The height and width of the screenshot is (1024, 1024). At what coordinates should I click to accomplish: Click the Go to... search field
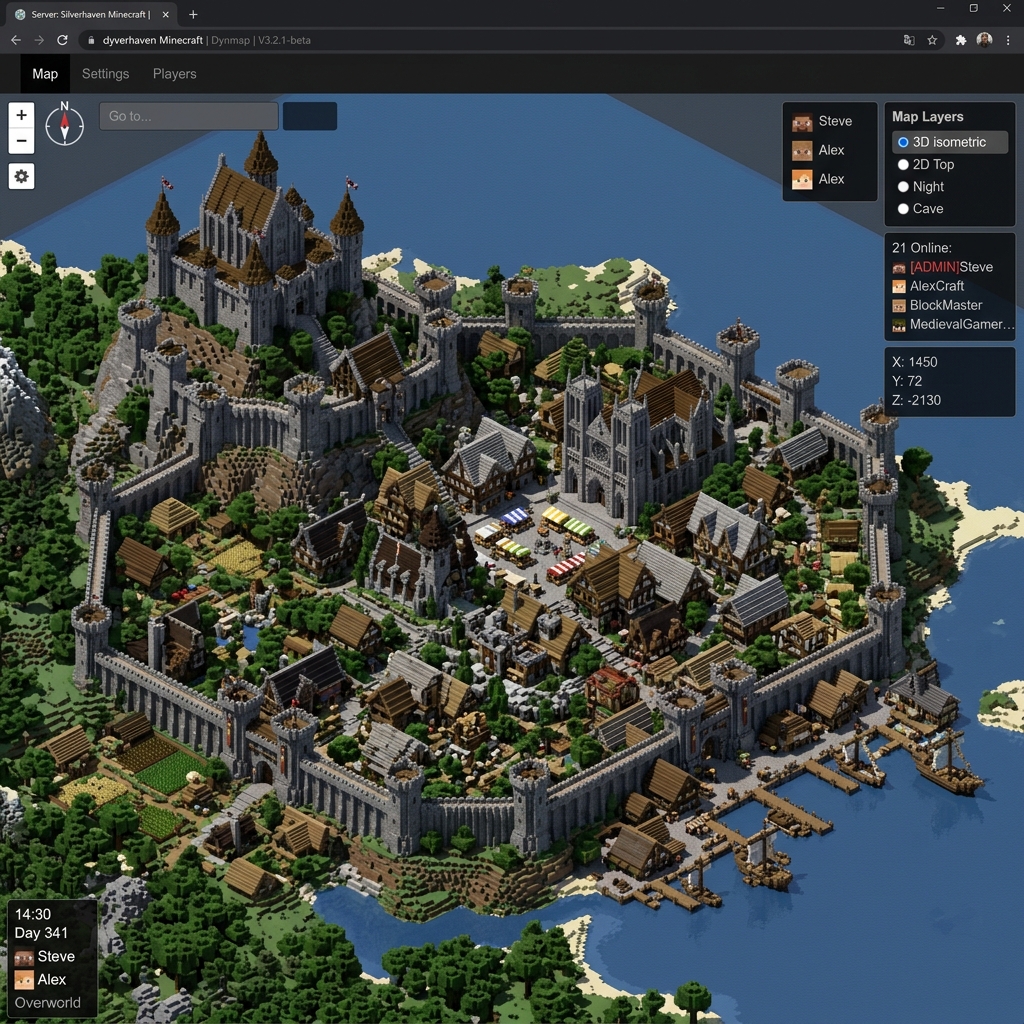click(x=189, y=116)
